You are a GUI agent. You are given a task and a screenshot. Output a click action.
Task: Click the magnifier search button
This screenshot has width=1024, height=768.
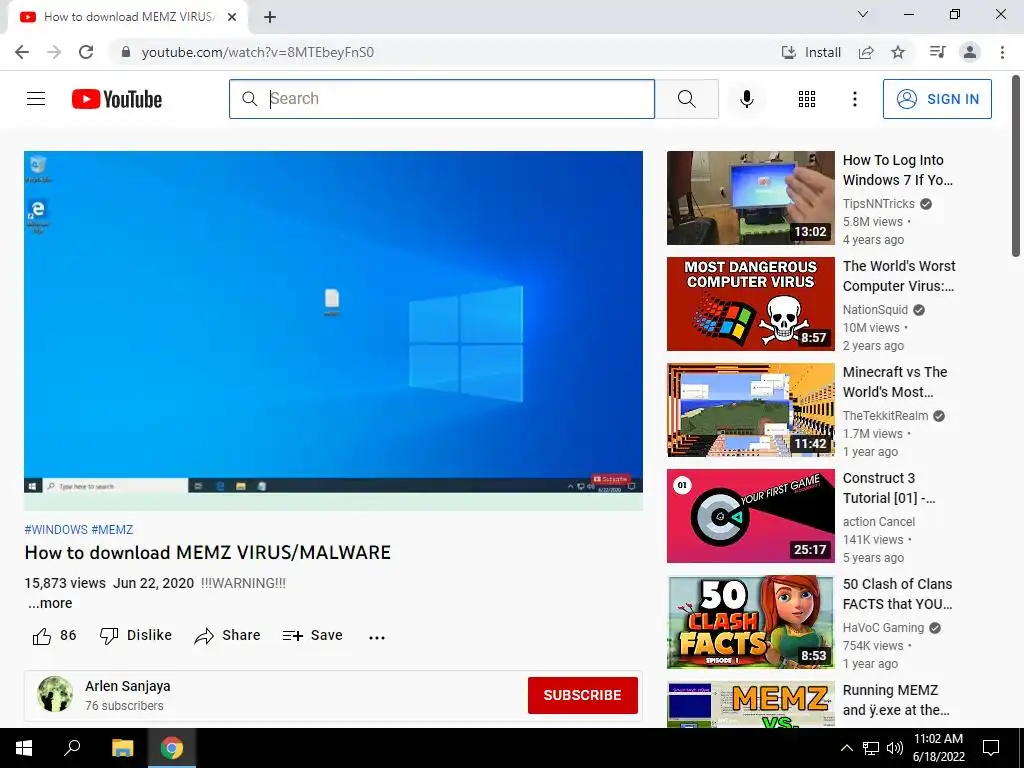coord(686,99)
